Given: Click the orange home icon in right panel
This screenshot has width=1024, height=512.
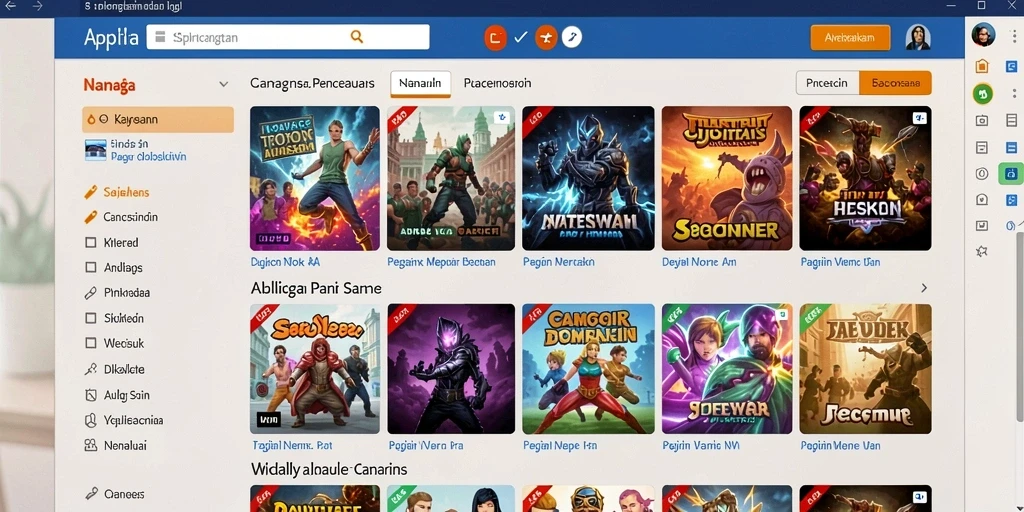Looking at the screenshot, I should [x=982, y=66].
